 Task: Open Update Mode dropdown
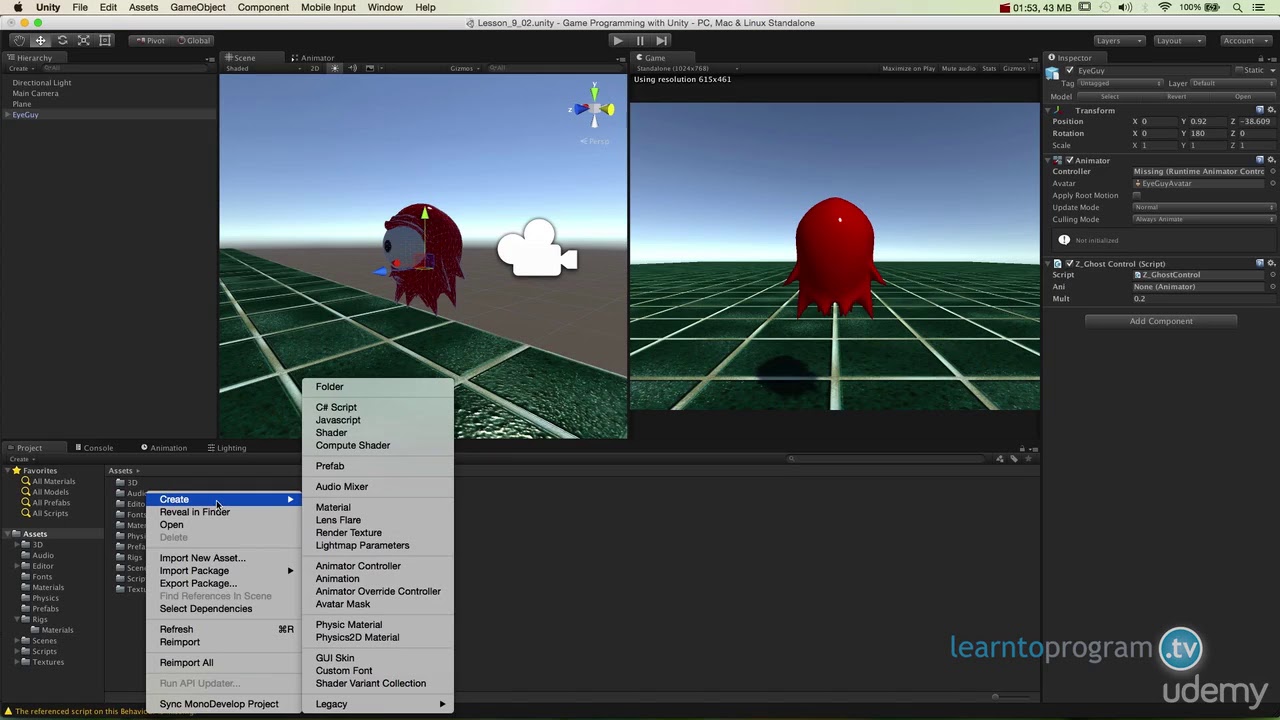(x=1204, y=207)
